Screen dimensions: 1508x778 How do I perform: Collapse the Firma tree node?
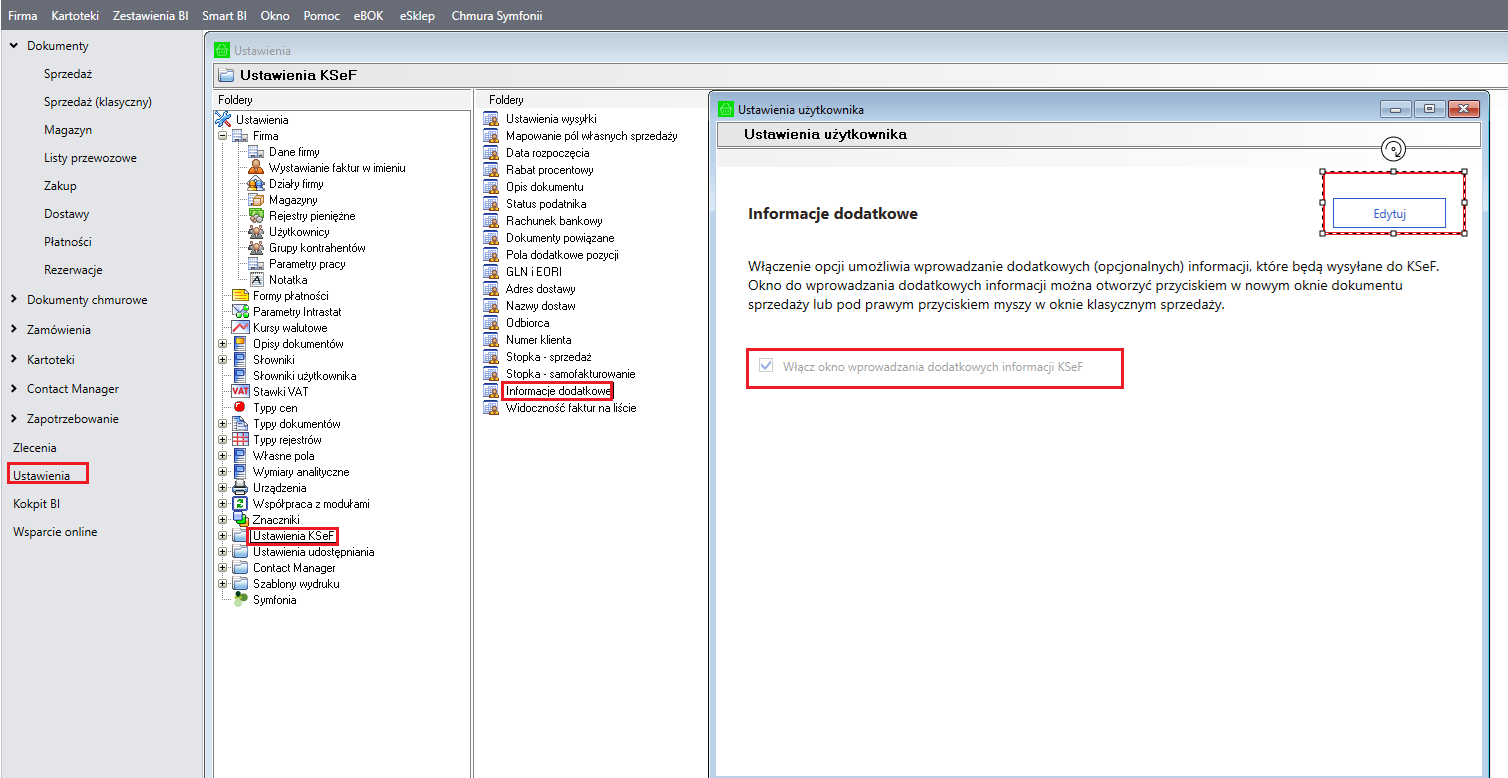(x=222, y=136)
